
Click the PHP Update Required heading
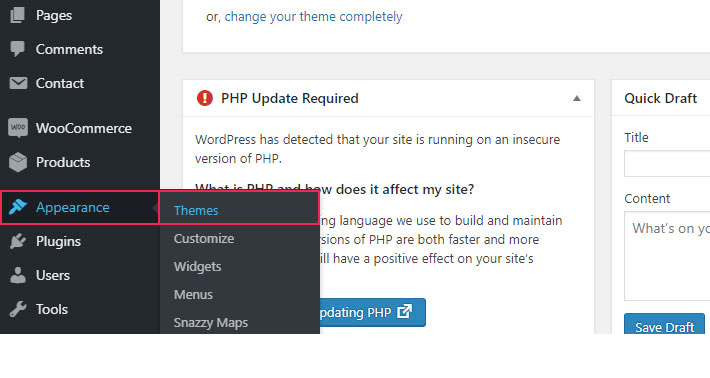coord(290,98)
